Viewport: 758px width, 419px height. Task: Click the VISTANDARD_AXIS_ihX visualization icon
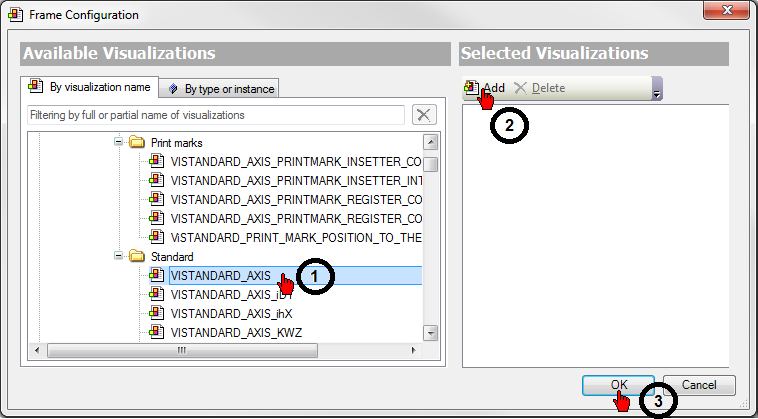(156, 313)
